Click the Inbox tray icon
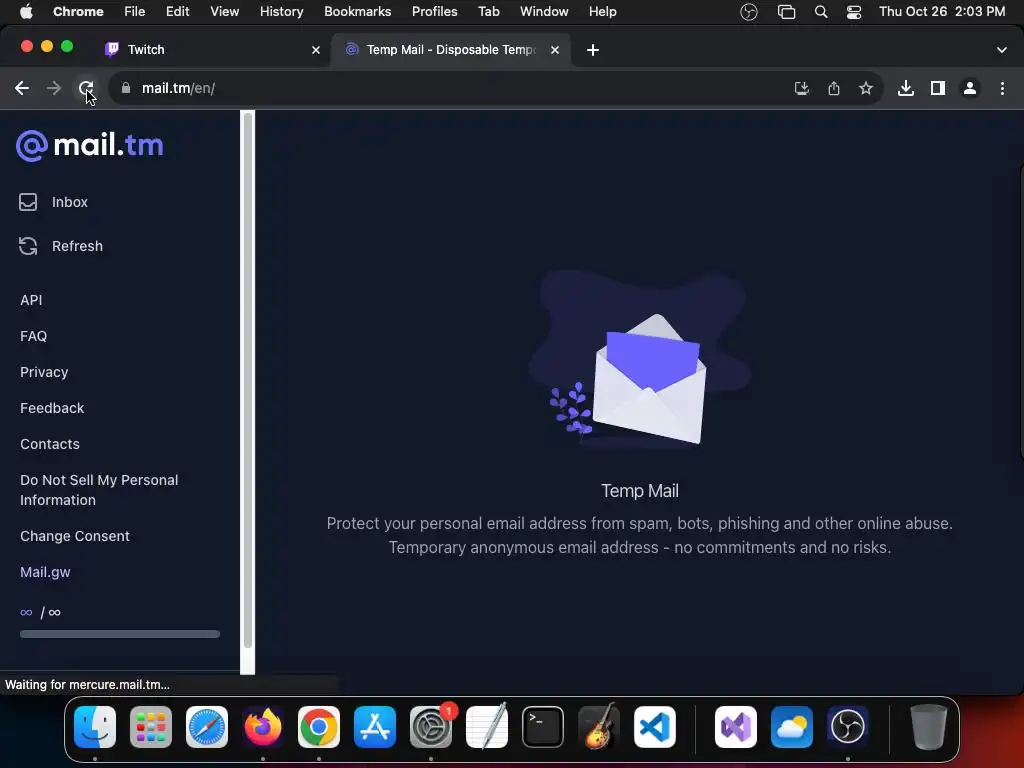Screen dimensions: 1024x768 [28, 202]
